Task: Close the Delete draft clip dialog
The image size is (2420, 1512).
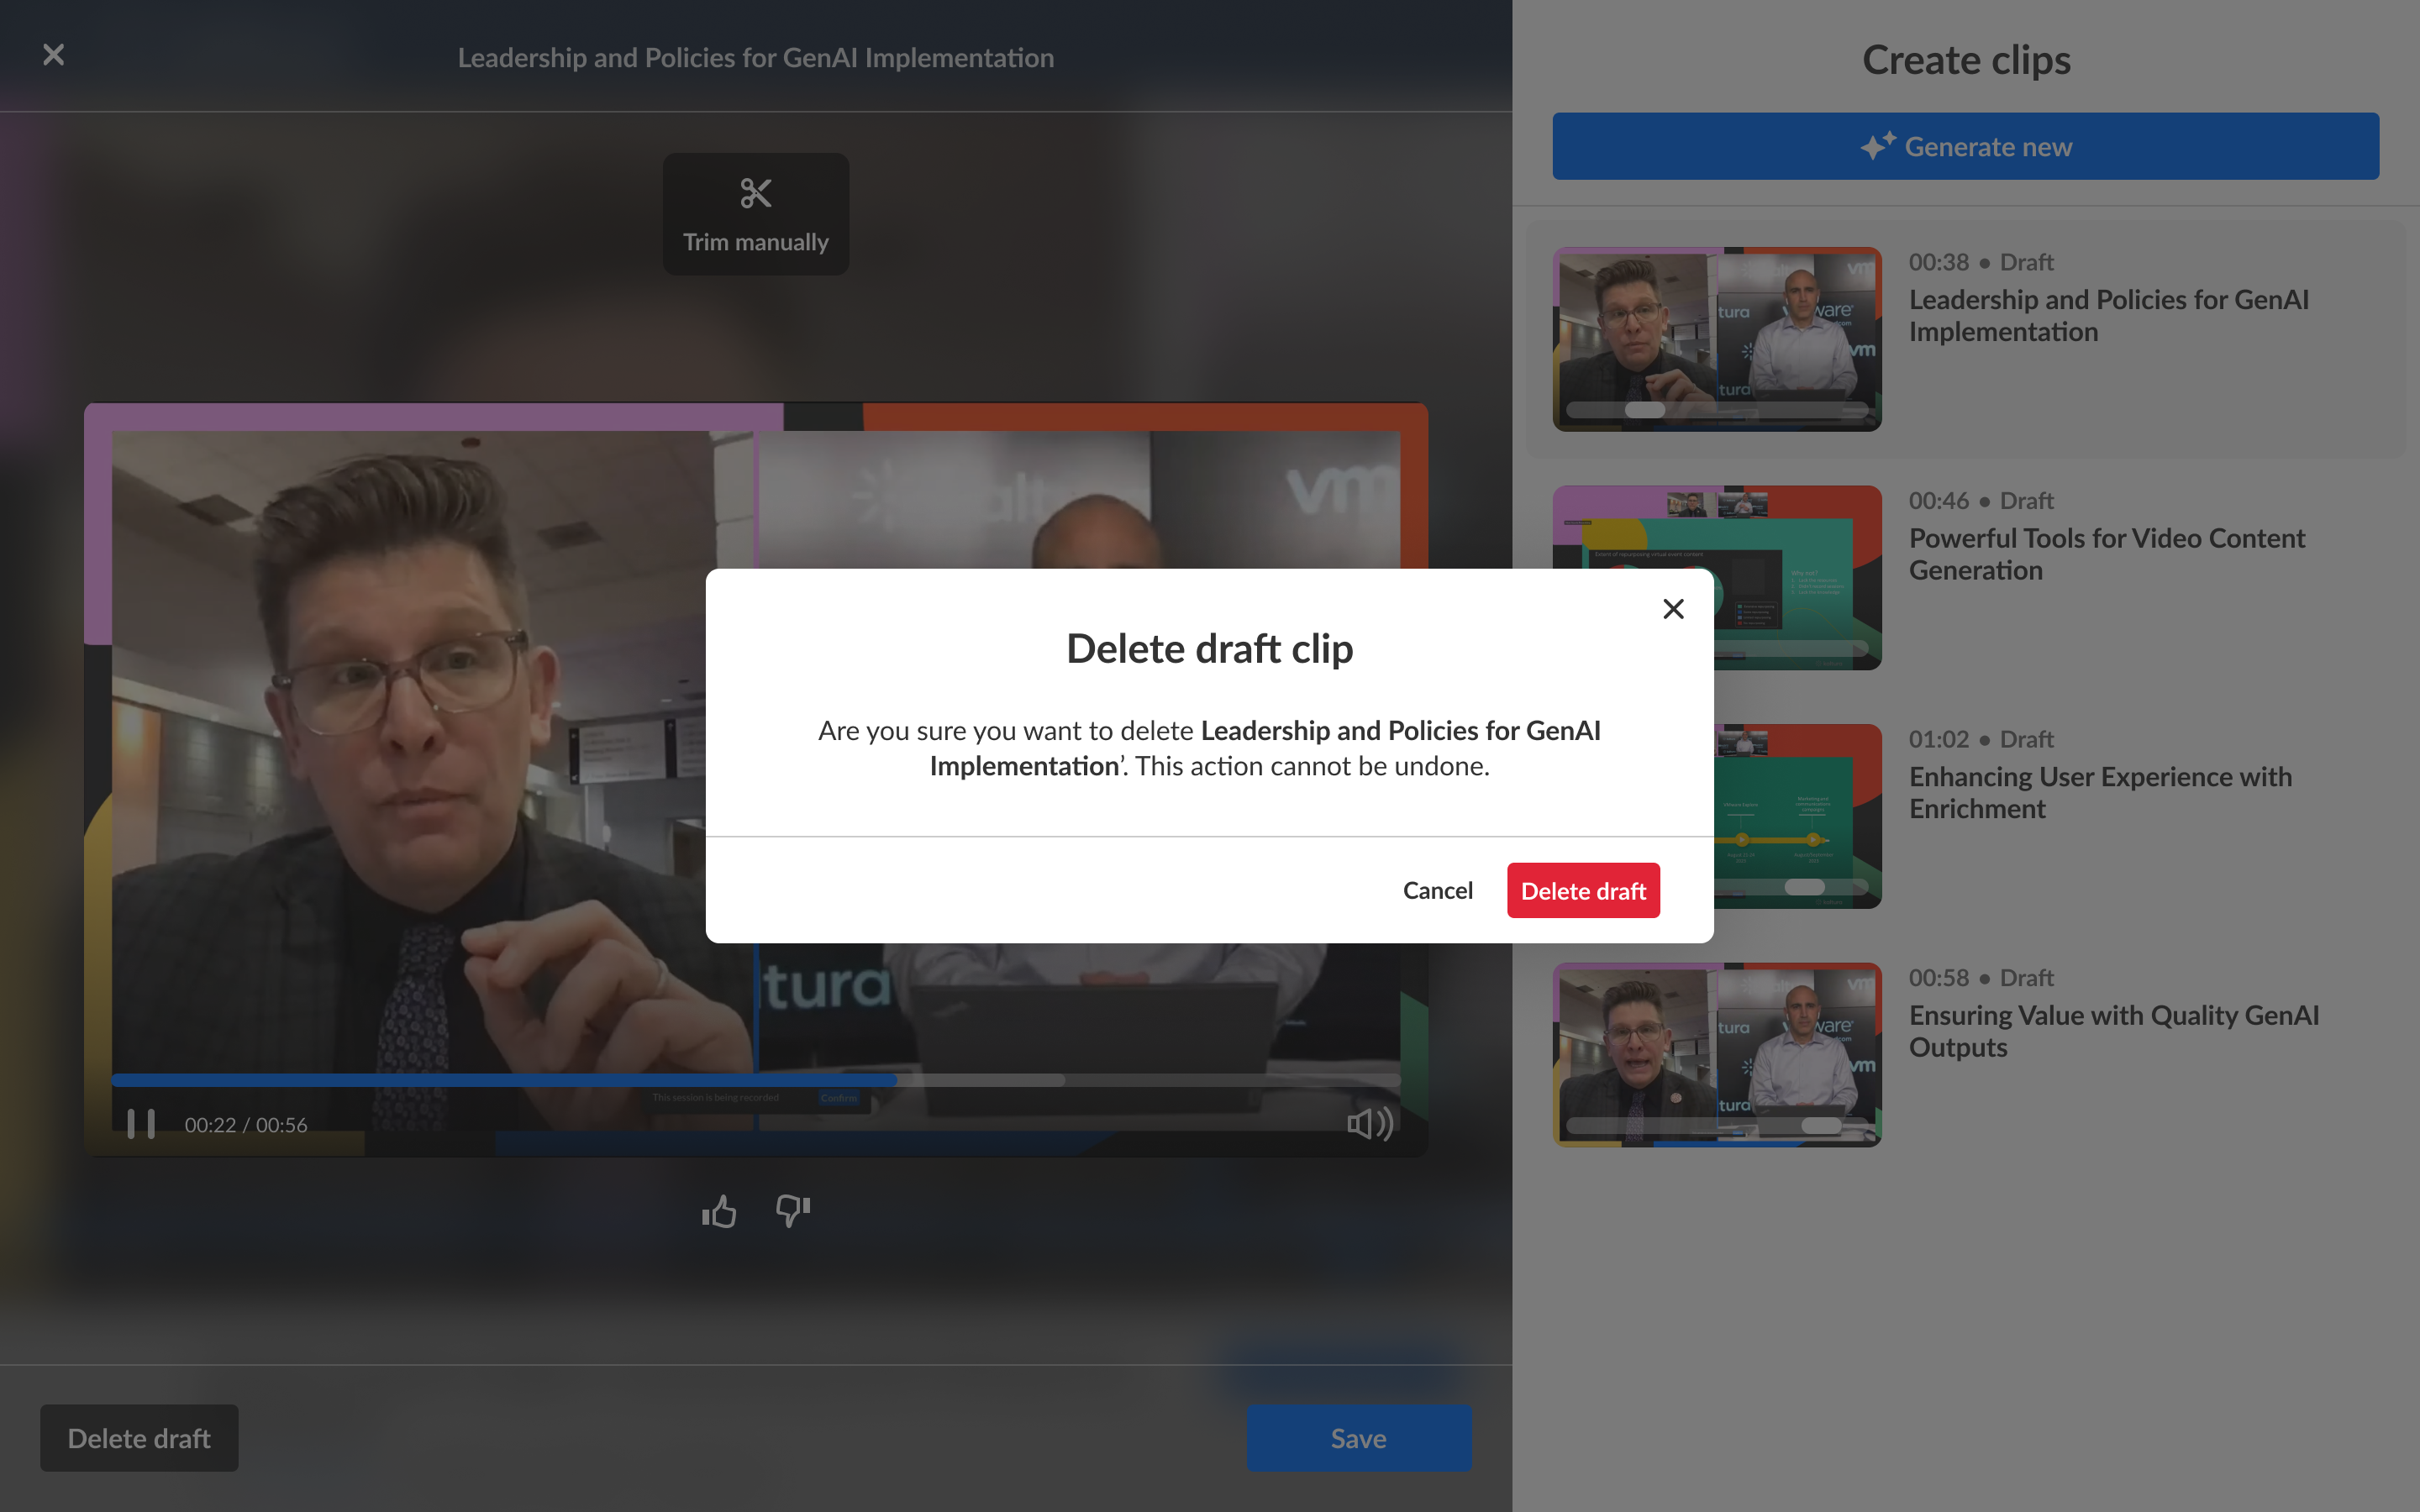Action: 1673,609
